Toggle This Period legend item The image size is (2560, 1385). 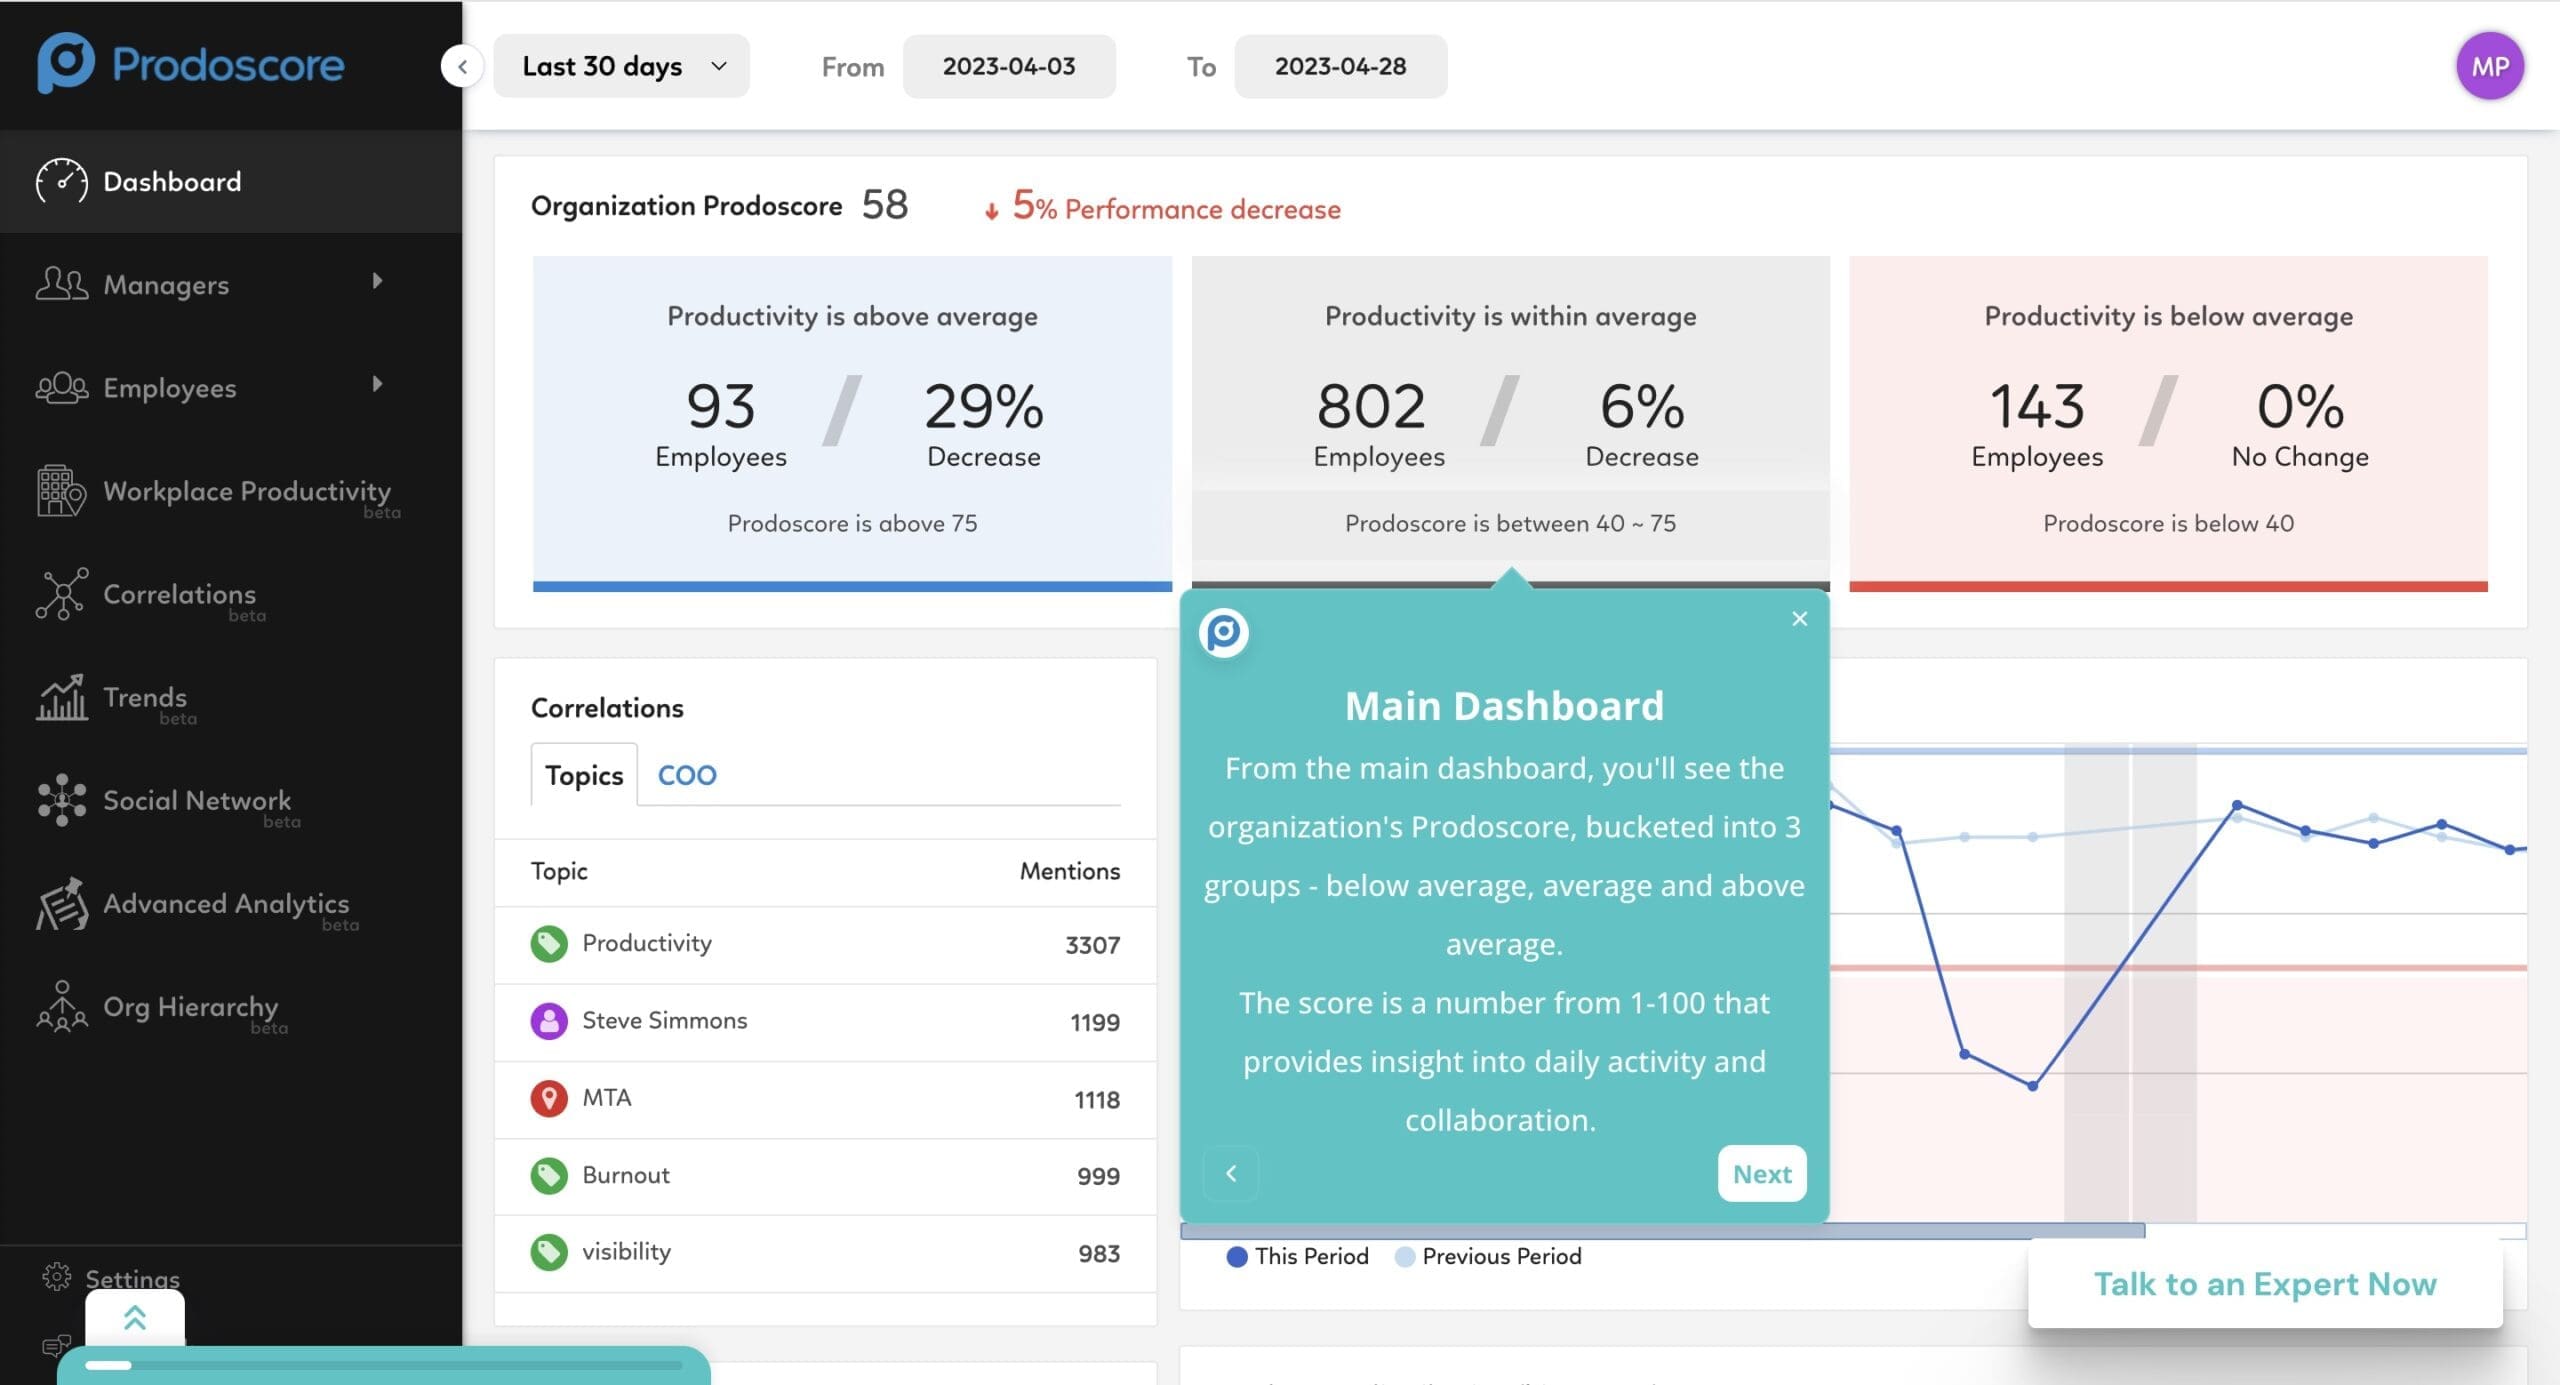pyautogui.click(x=1297, y=1256)
